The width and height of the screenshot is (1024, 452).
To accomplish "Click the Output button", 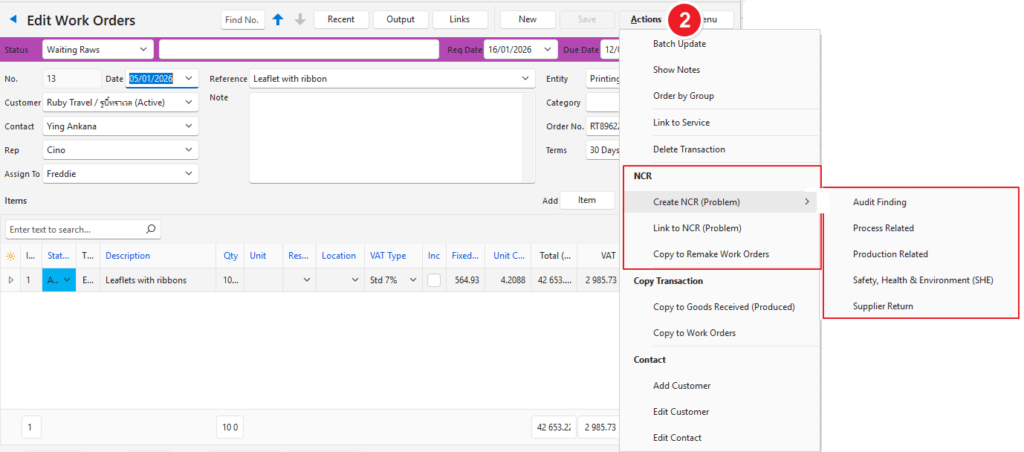I will [x=400, y=19].
